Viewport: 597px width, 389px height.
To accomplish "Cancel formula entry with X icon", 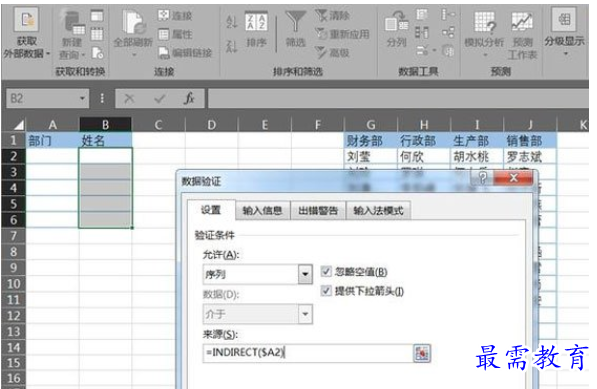I will [x=129, y=99].
